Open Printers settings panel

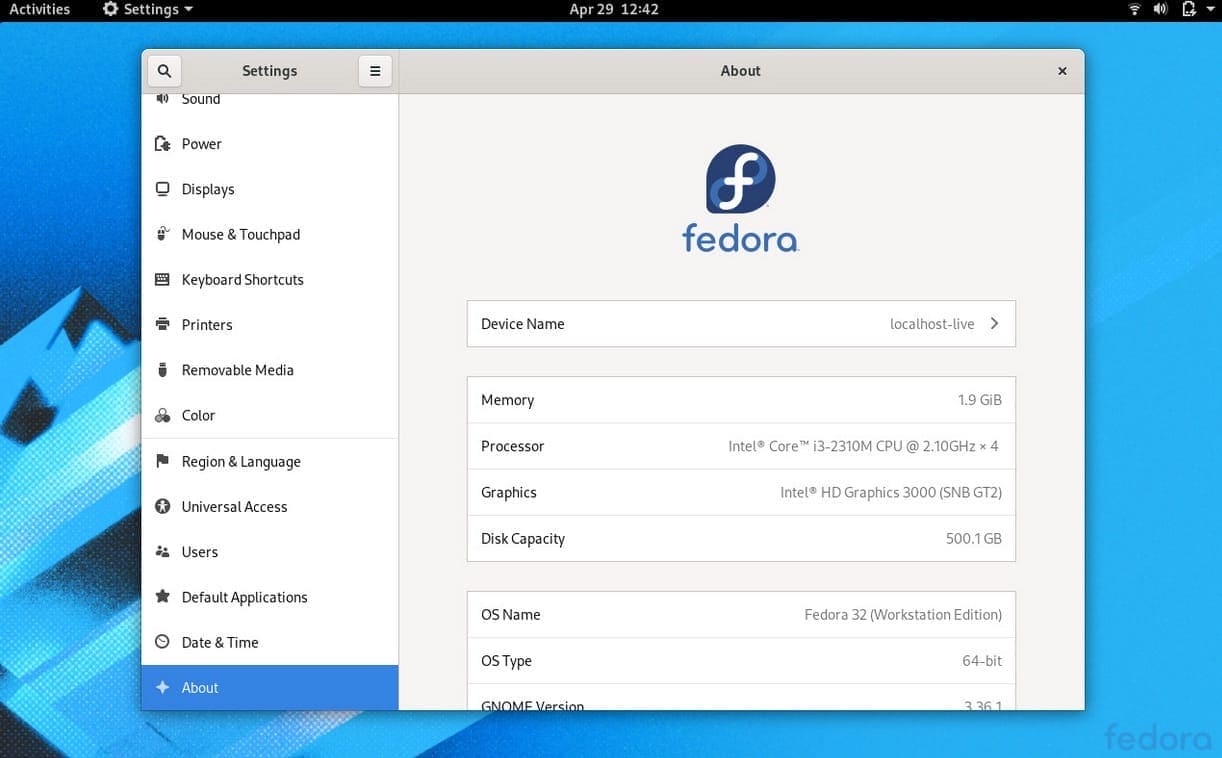tap(270, 325)
